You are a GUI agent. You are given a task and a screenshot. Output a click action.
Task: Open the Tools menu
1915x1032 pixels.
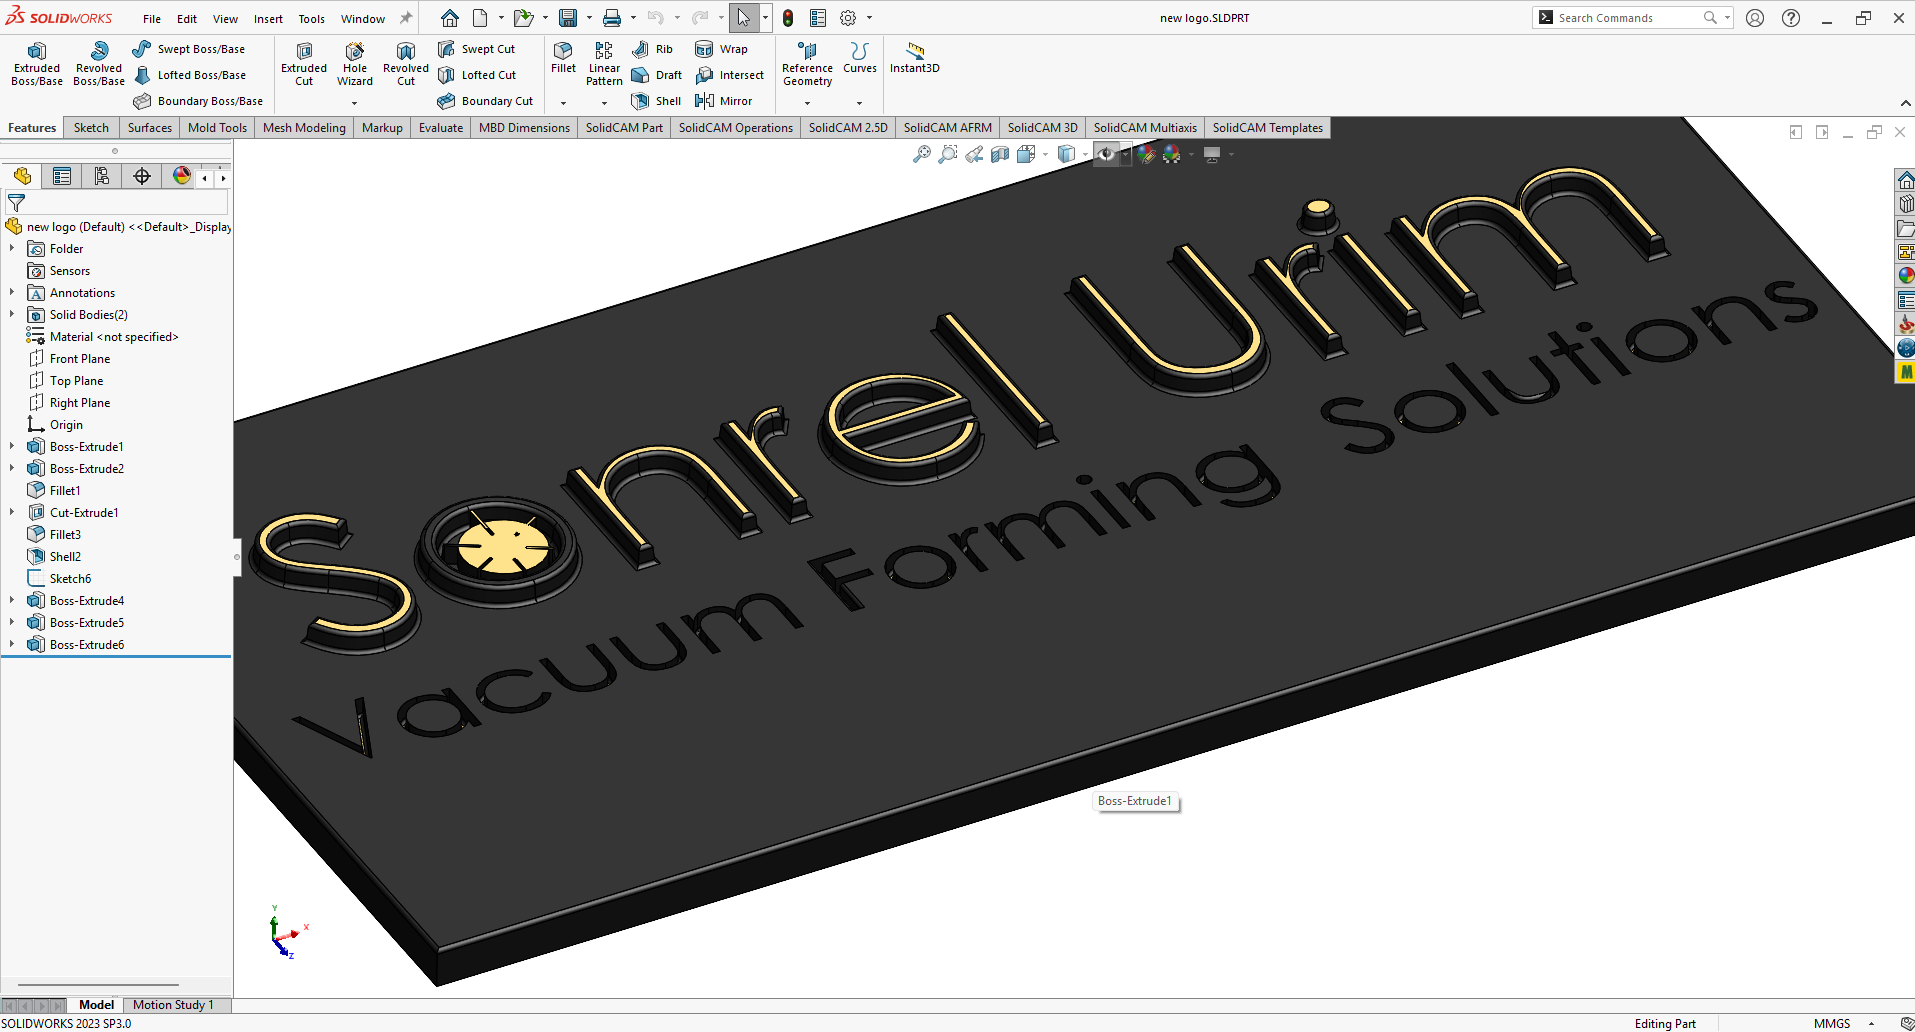[312, 19]
